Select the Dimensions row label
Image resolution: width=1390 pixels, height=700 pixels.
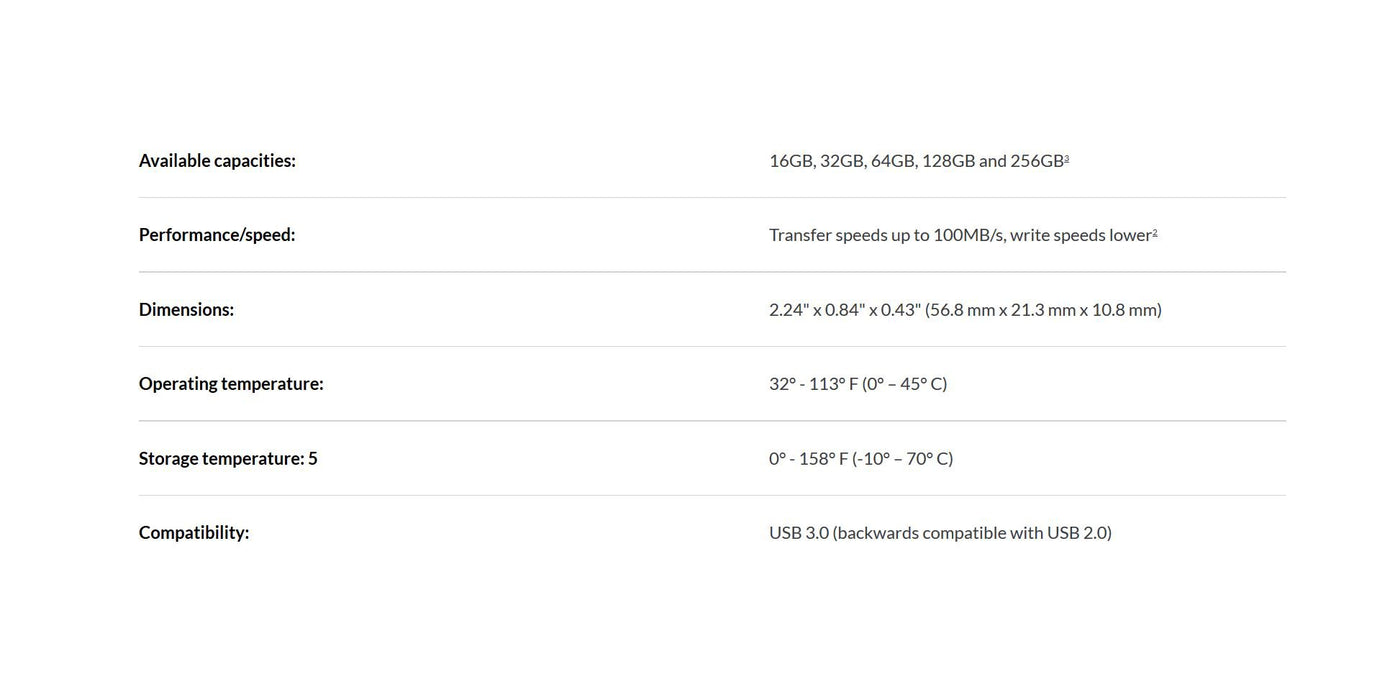[186, 310]
